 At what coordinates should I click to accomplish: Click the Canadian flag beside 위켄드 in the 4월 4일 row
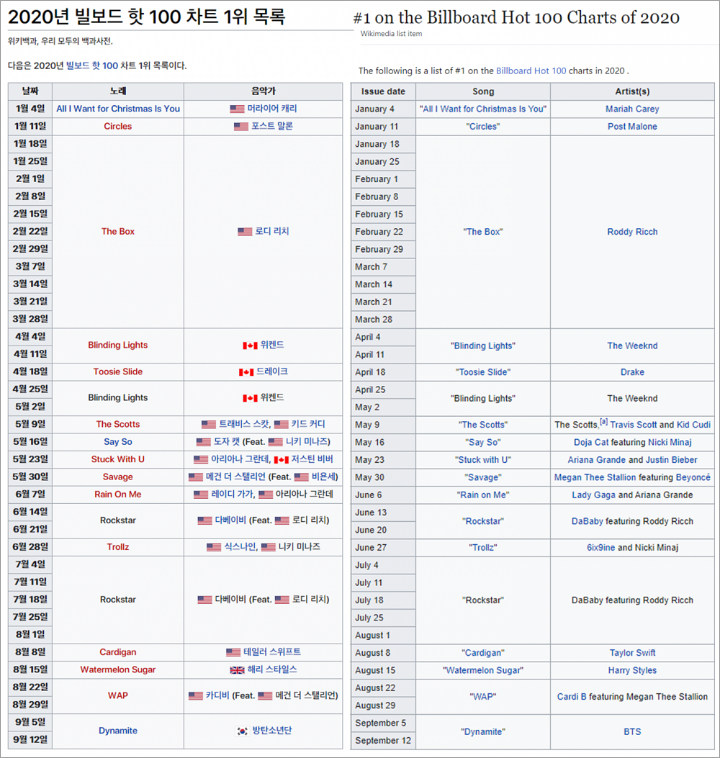click(250, 345)
